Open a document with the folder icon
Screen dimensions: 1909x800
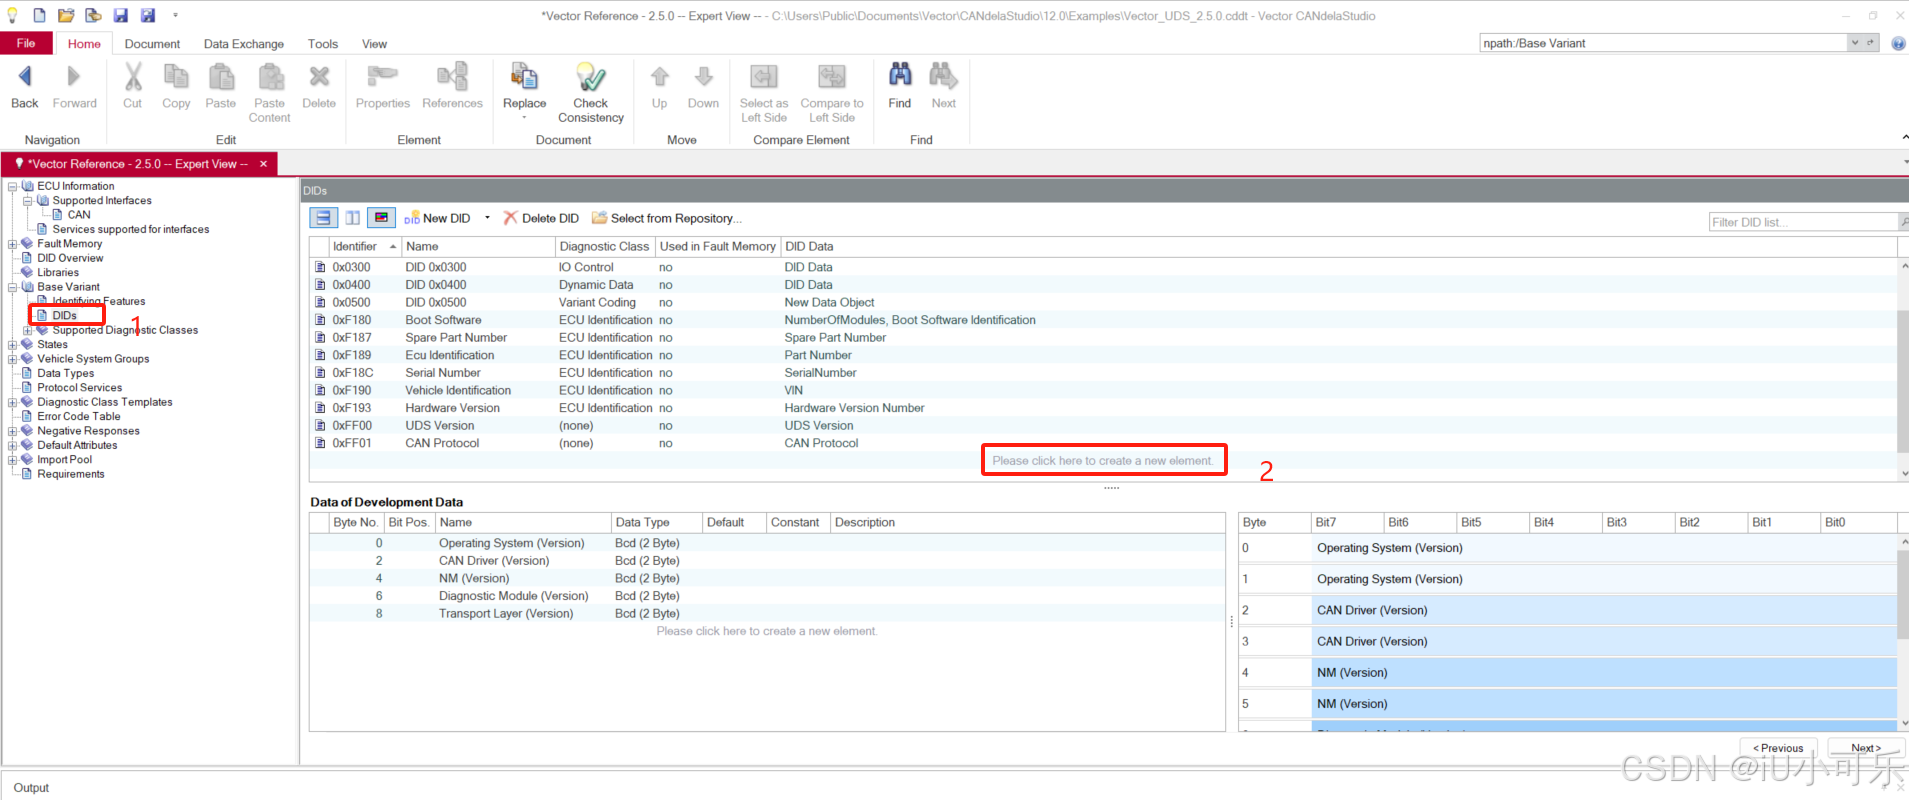coord(66,15)
